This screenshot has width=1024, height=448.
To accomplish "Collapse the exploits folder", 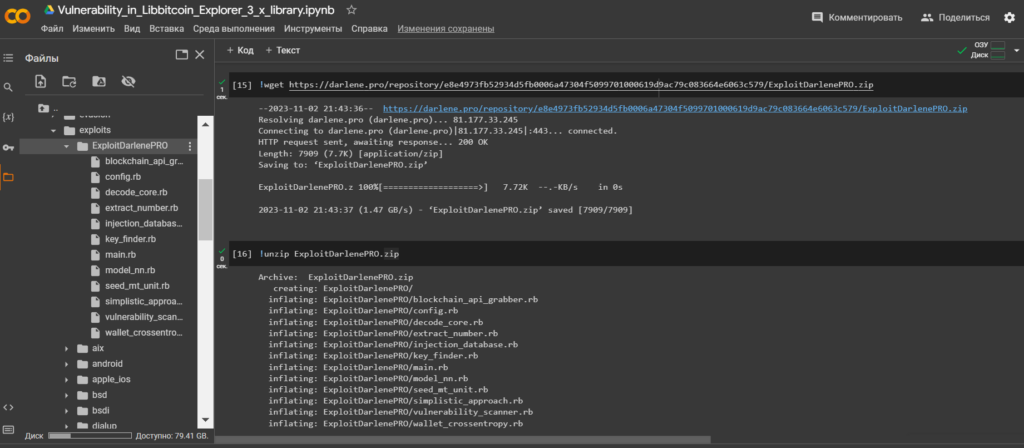I will coord(54,131).
